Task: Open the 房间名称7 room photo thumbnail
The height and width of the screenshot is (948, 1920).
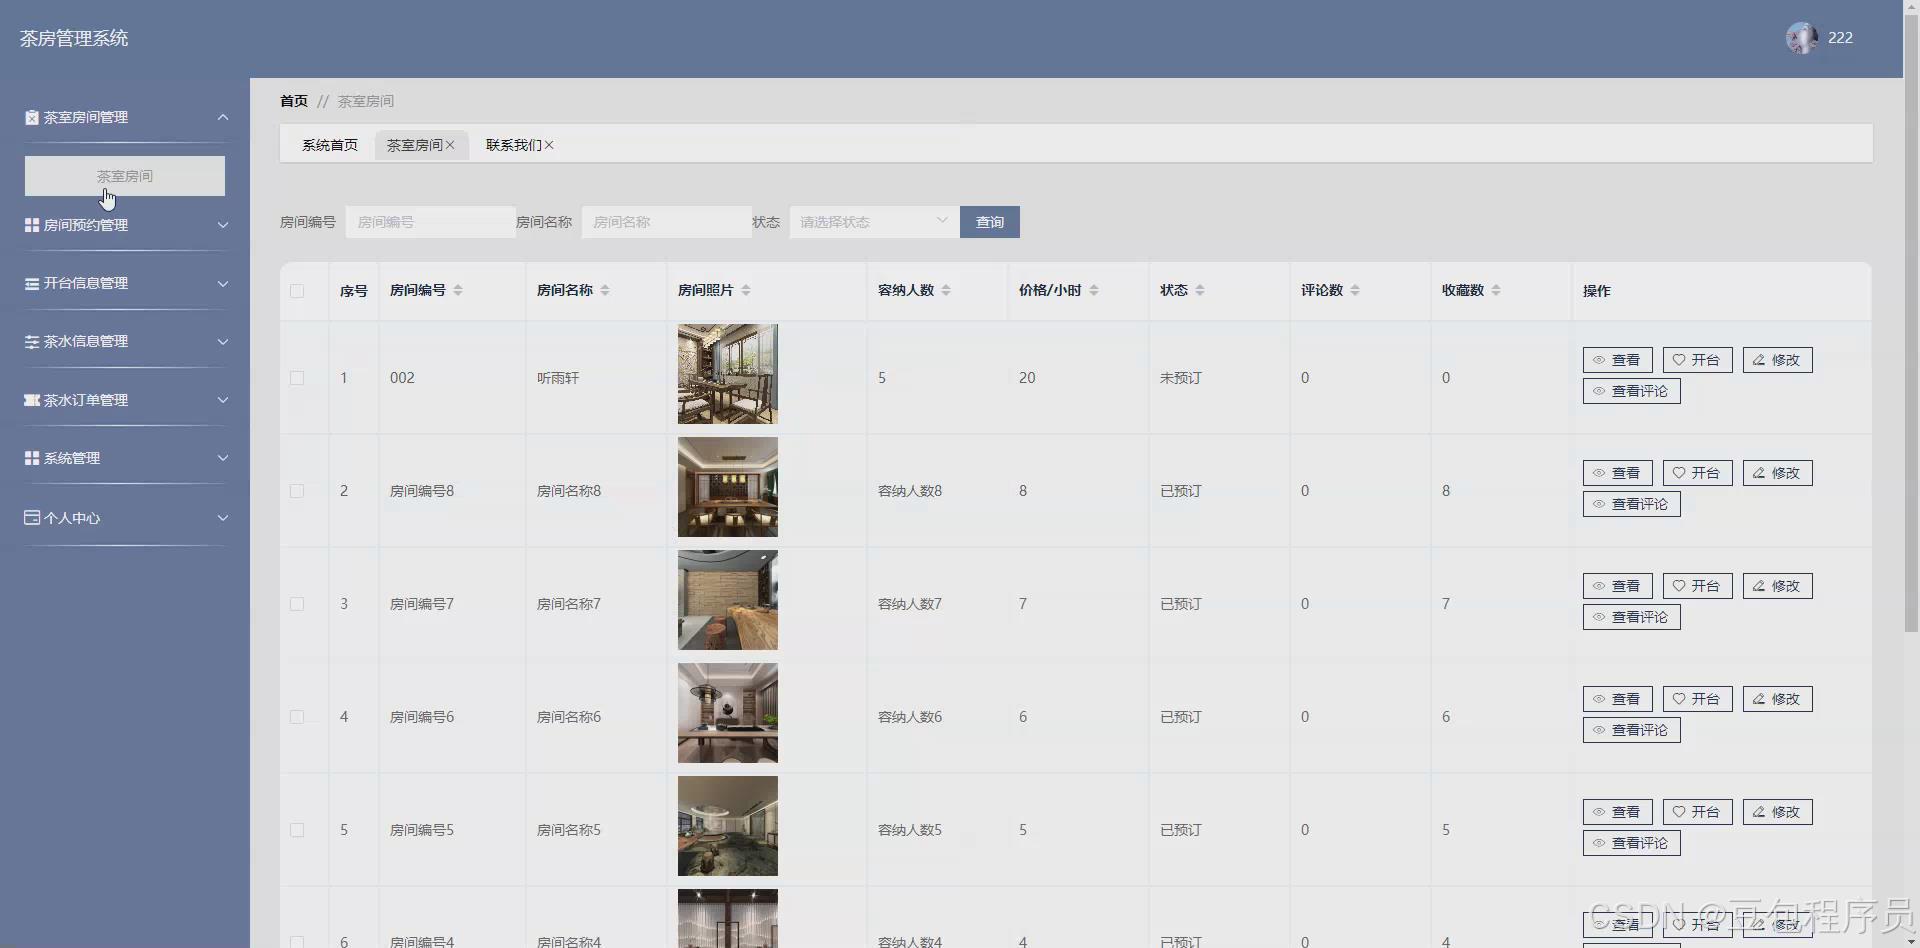Action: (x=728, y=600)
